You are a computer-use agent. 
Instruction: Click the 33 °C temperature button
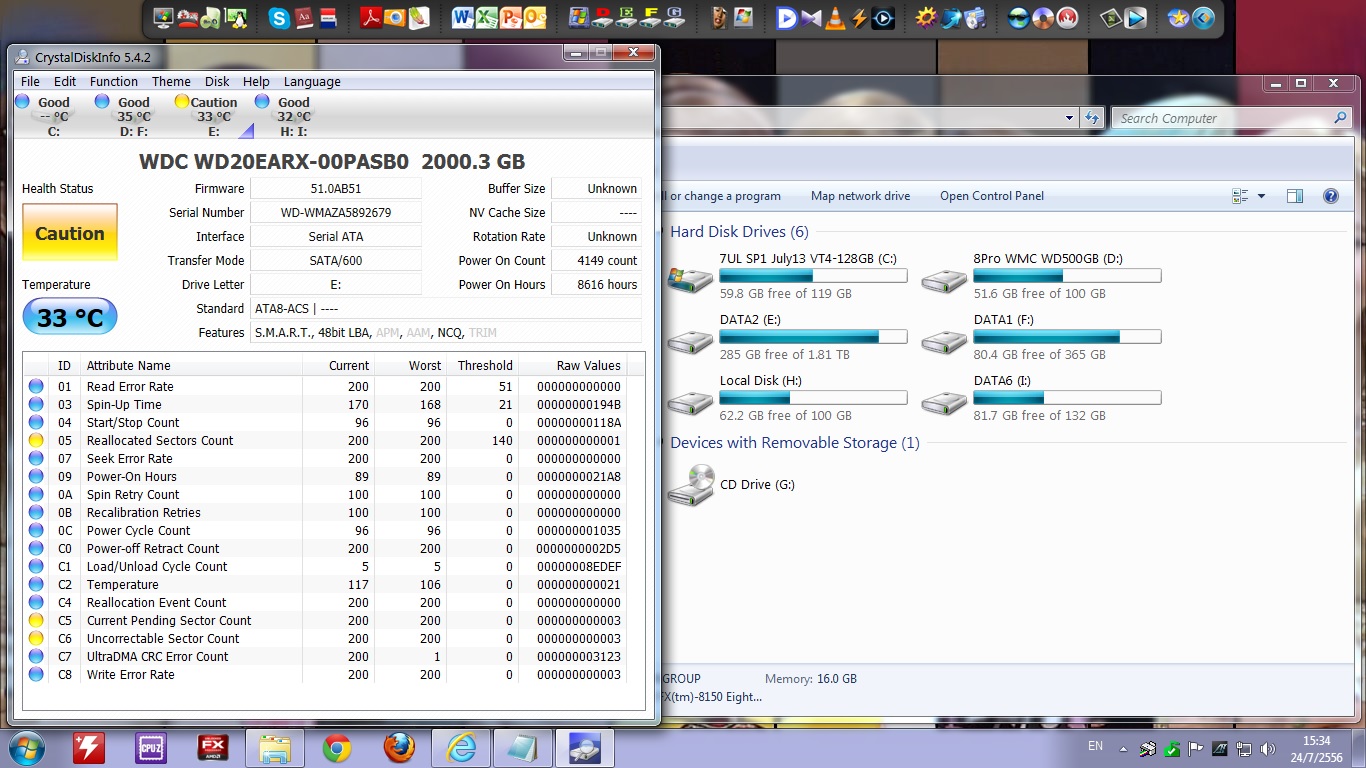click(x=70, y=317)
